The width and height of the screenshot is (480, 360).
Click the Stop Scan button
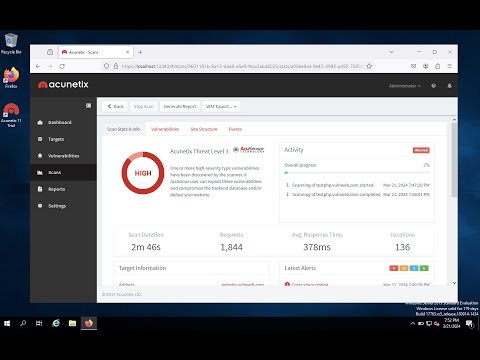144,106
